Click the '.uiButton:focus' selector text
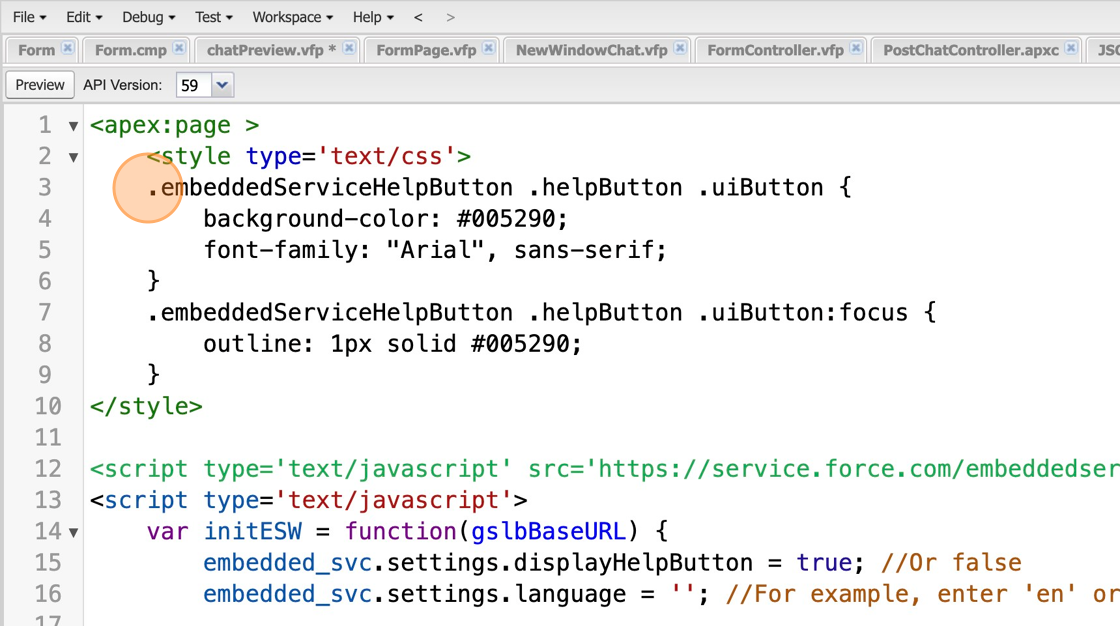The image size is (1120, 626). (802, 312)
